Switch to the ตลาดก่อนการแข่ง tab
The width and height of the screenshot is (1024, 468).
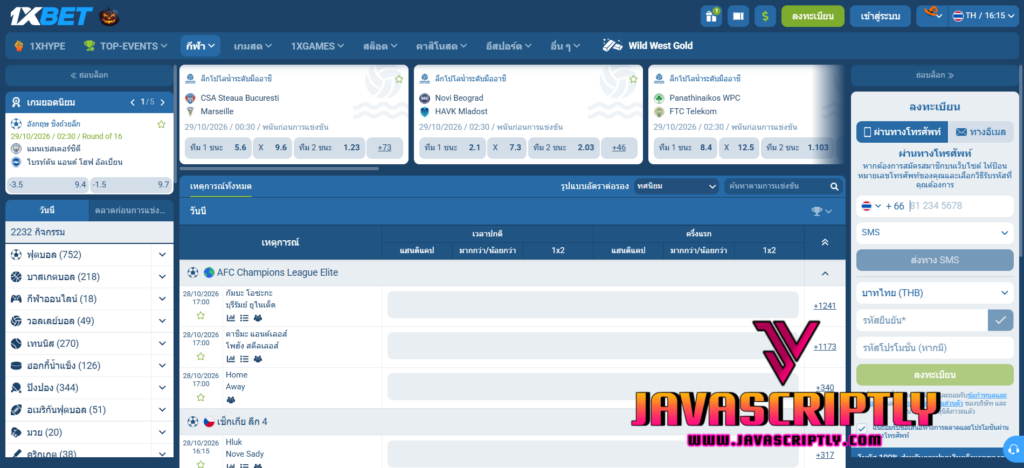131,211
